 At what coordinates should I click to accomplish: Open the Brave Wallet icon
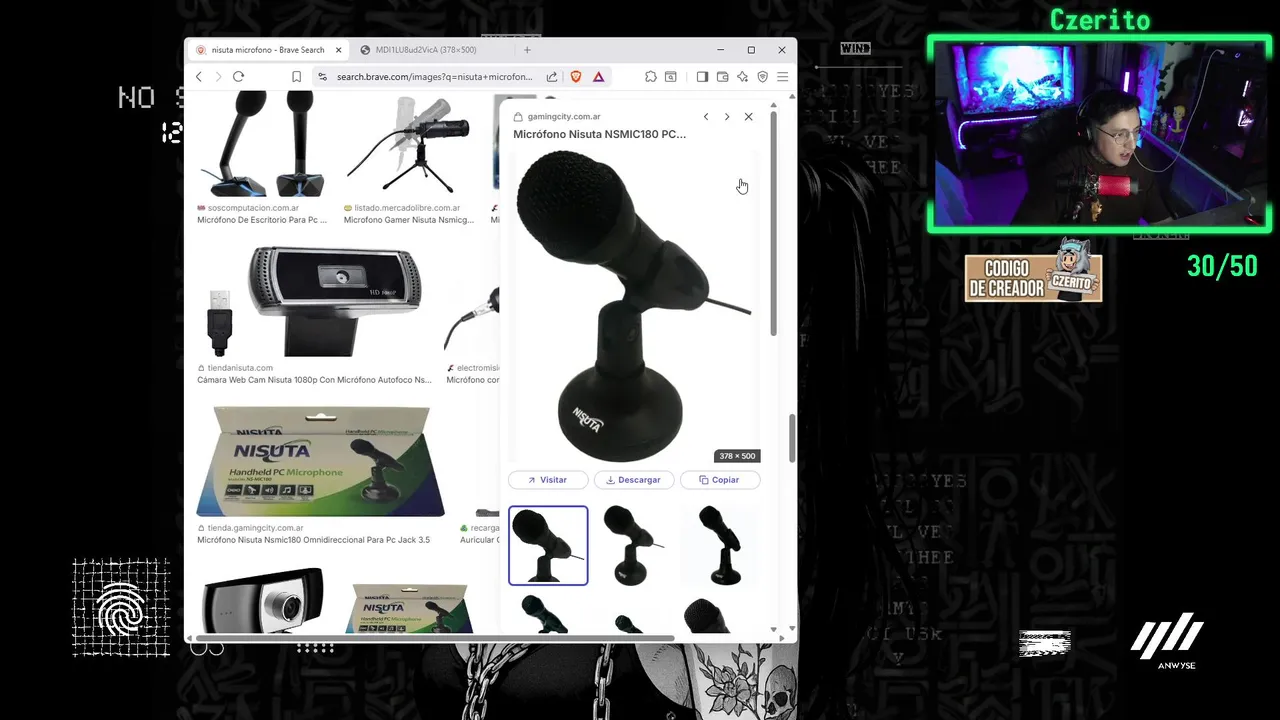click(722, 77)
